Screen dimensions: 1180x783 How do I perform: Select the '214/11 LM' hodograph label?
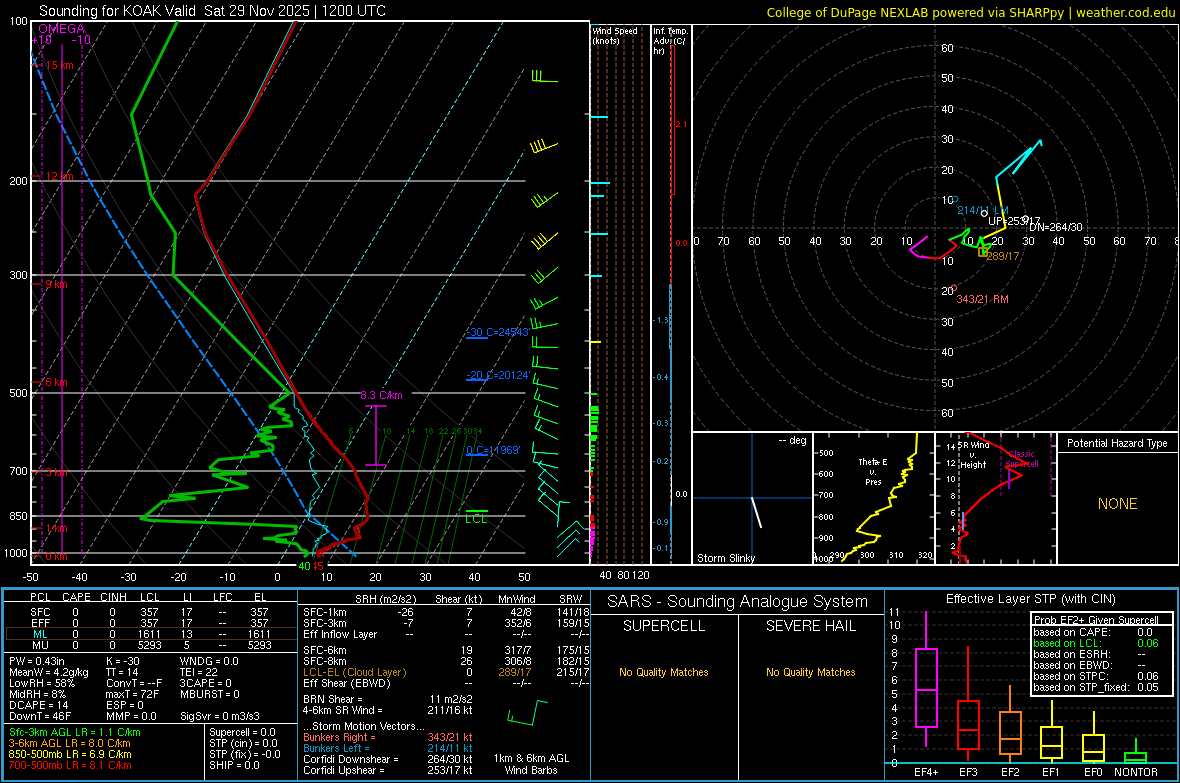(x=983, y=210)
